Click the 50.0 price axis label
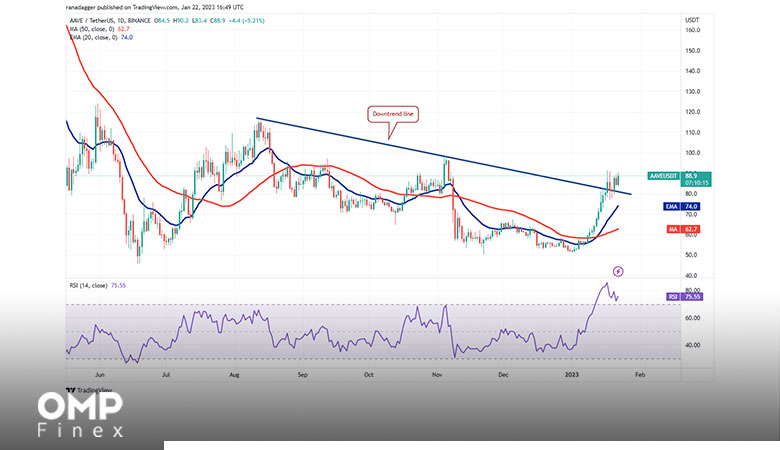Viewport: 780px width, 450px height. pyautogui.click(x=691, y=255)
